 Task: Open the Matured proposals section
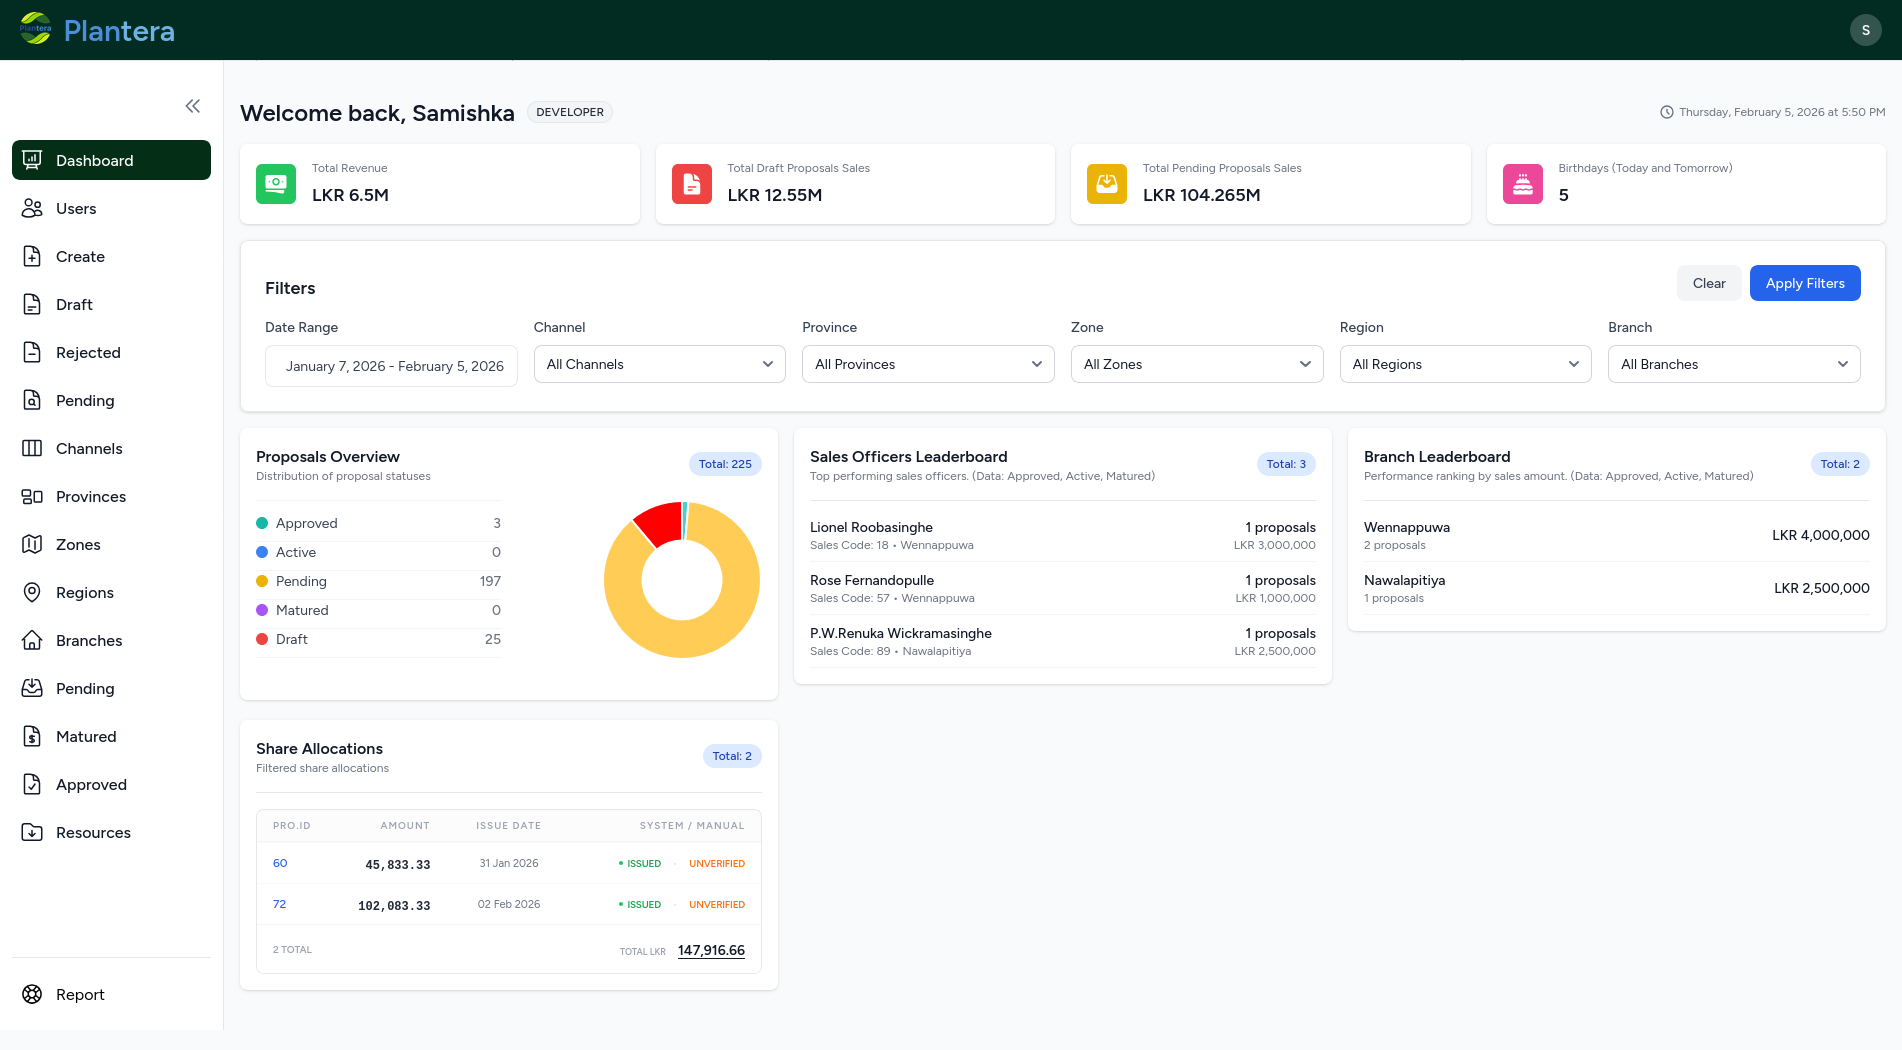tap(85, 736)
